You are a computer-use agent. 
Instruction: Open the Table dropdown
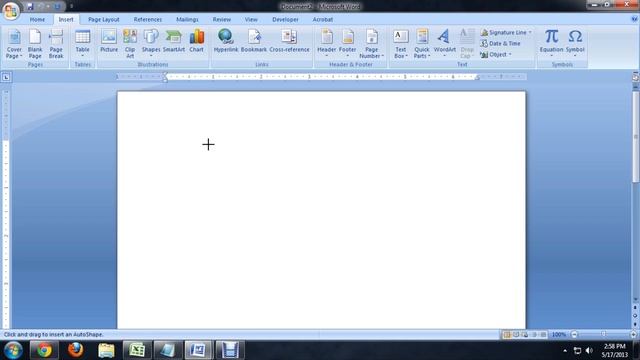(x=82, y=44)
